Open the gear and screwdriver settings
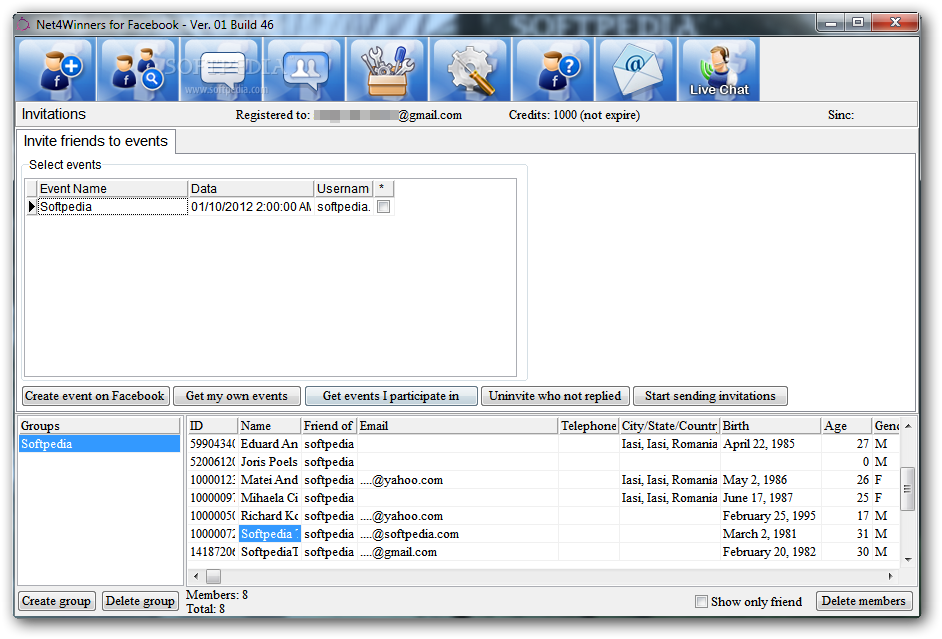This screenshot has width=942, height=639. (470, 70)
